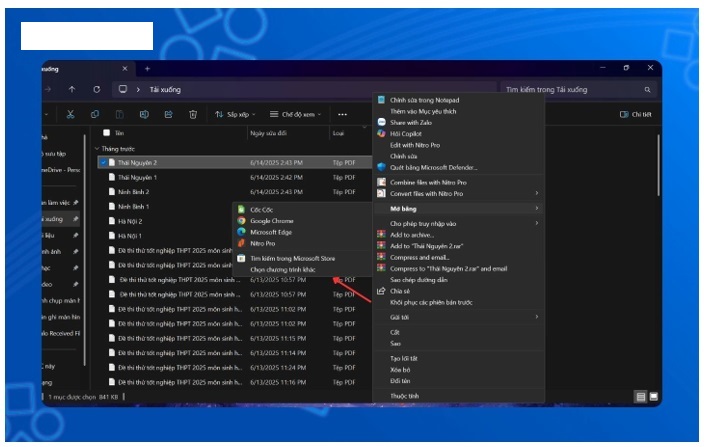Open file with Google Chrome
Image resolution: width=711 pixels, height=447 pixels.
271,220
